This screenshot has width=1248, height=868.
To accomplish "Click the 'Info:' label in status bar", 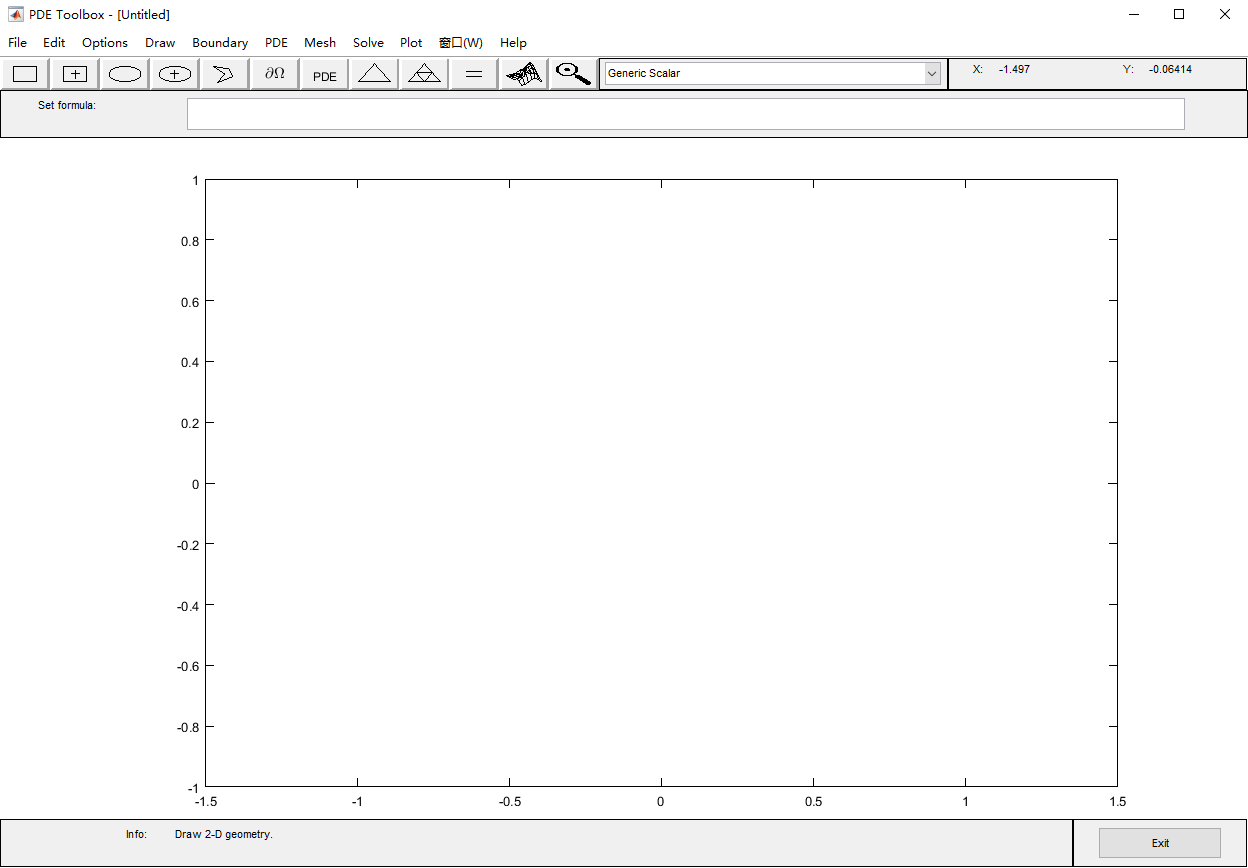I will (136, 834).
